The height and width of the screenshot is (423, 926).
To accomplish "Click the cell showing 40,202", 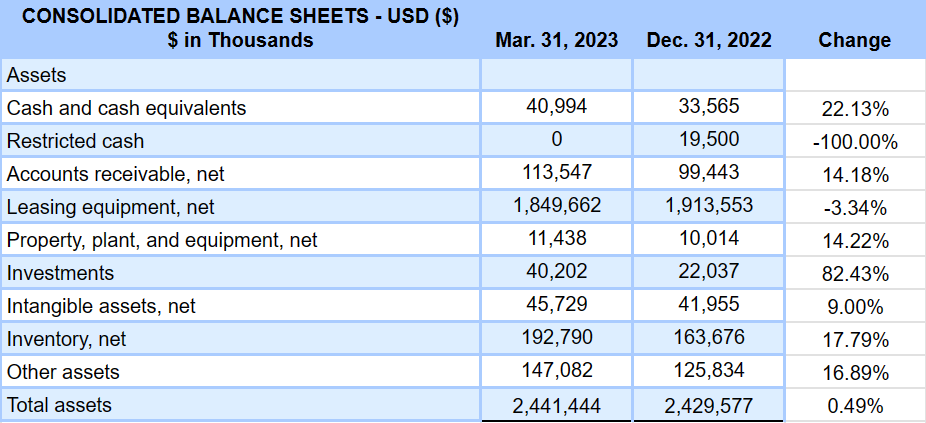I will pos(556,273).
